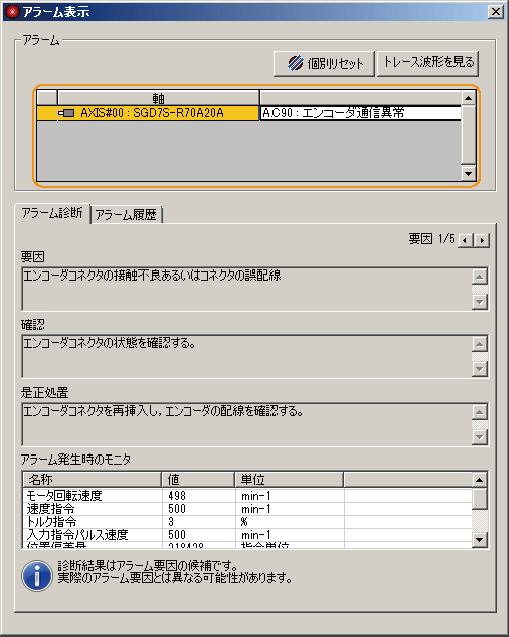
Task: Click the 軸 column header in the alarm list
Action: point(158,98)
